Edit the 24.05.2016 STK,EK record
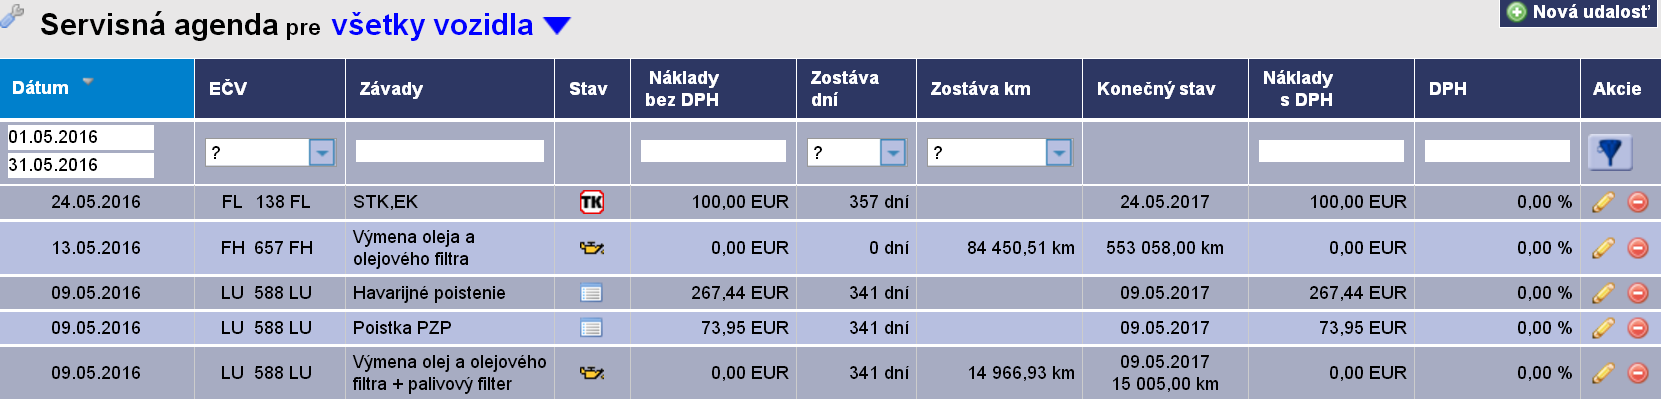 [1603, 202]
